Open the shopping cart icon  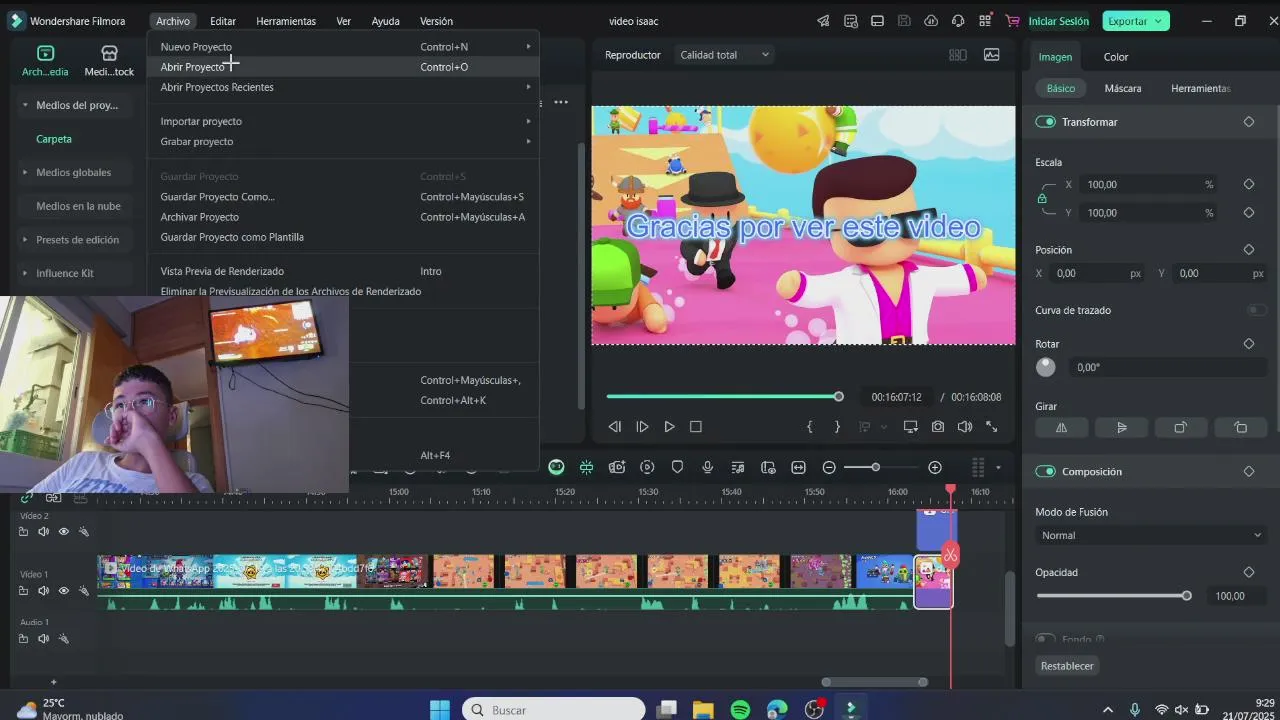(1012, 21)
